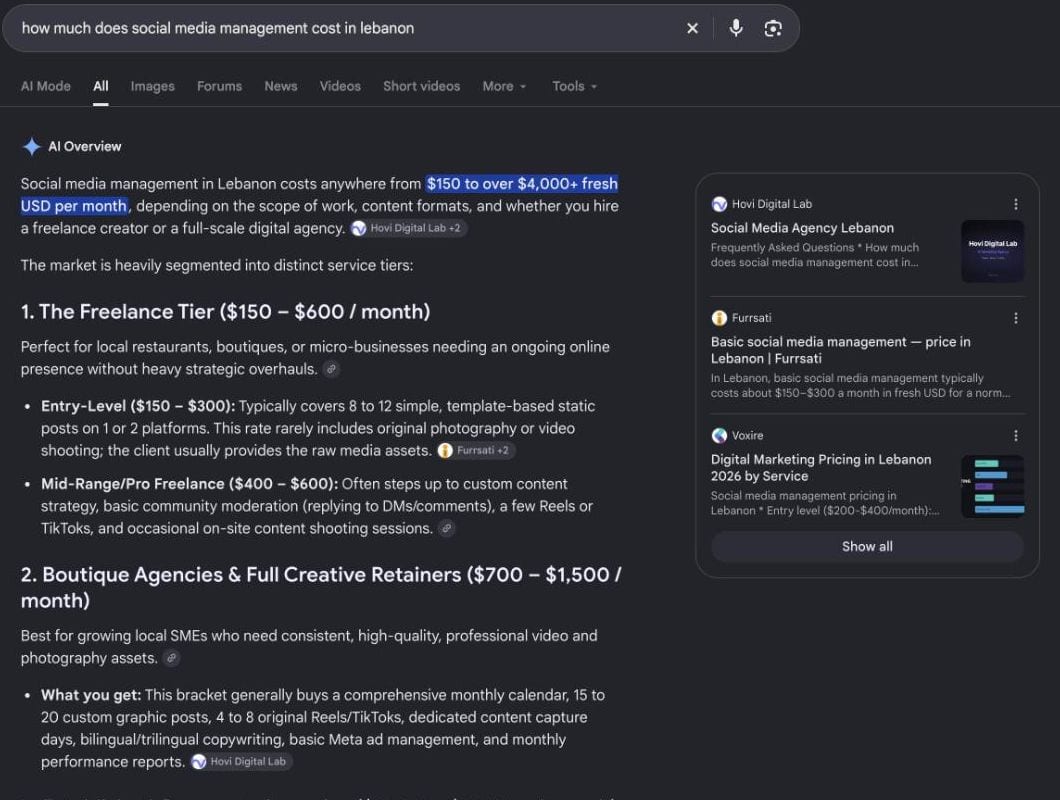Switch to AI Mode tab

(46, 87)
